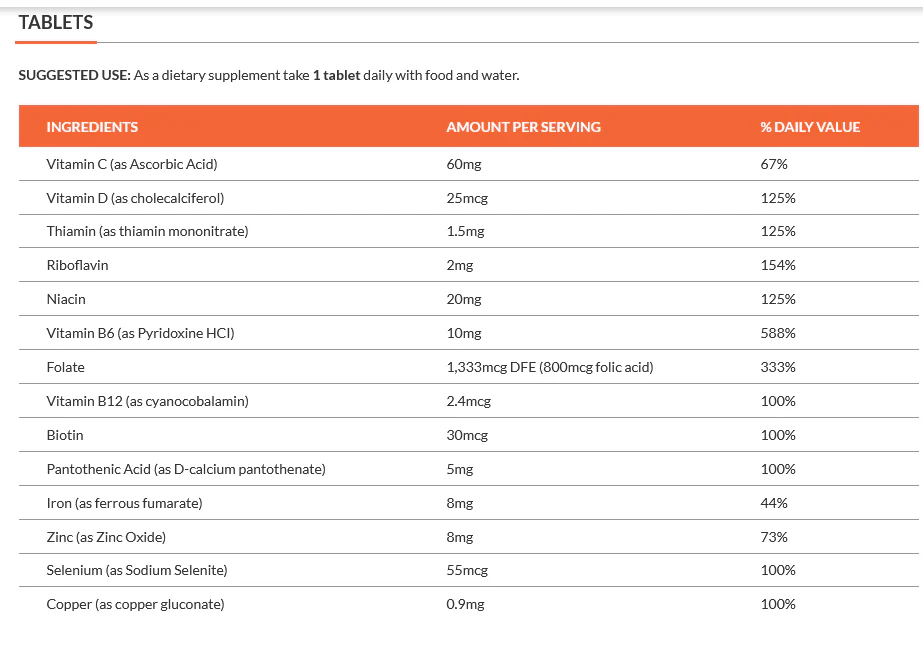The image size is (923, 646).
Task: Click the SUGGESTED USE text line
Action: pyautogui.click(x=269, y=75)
